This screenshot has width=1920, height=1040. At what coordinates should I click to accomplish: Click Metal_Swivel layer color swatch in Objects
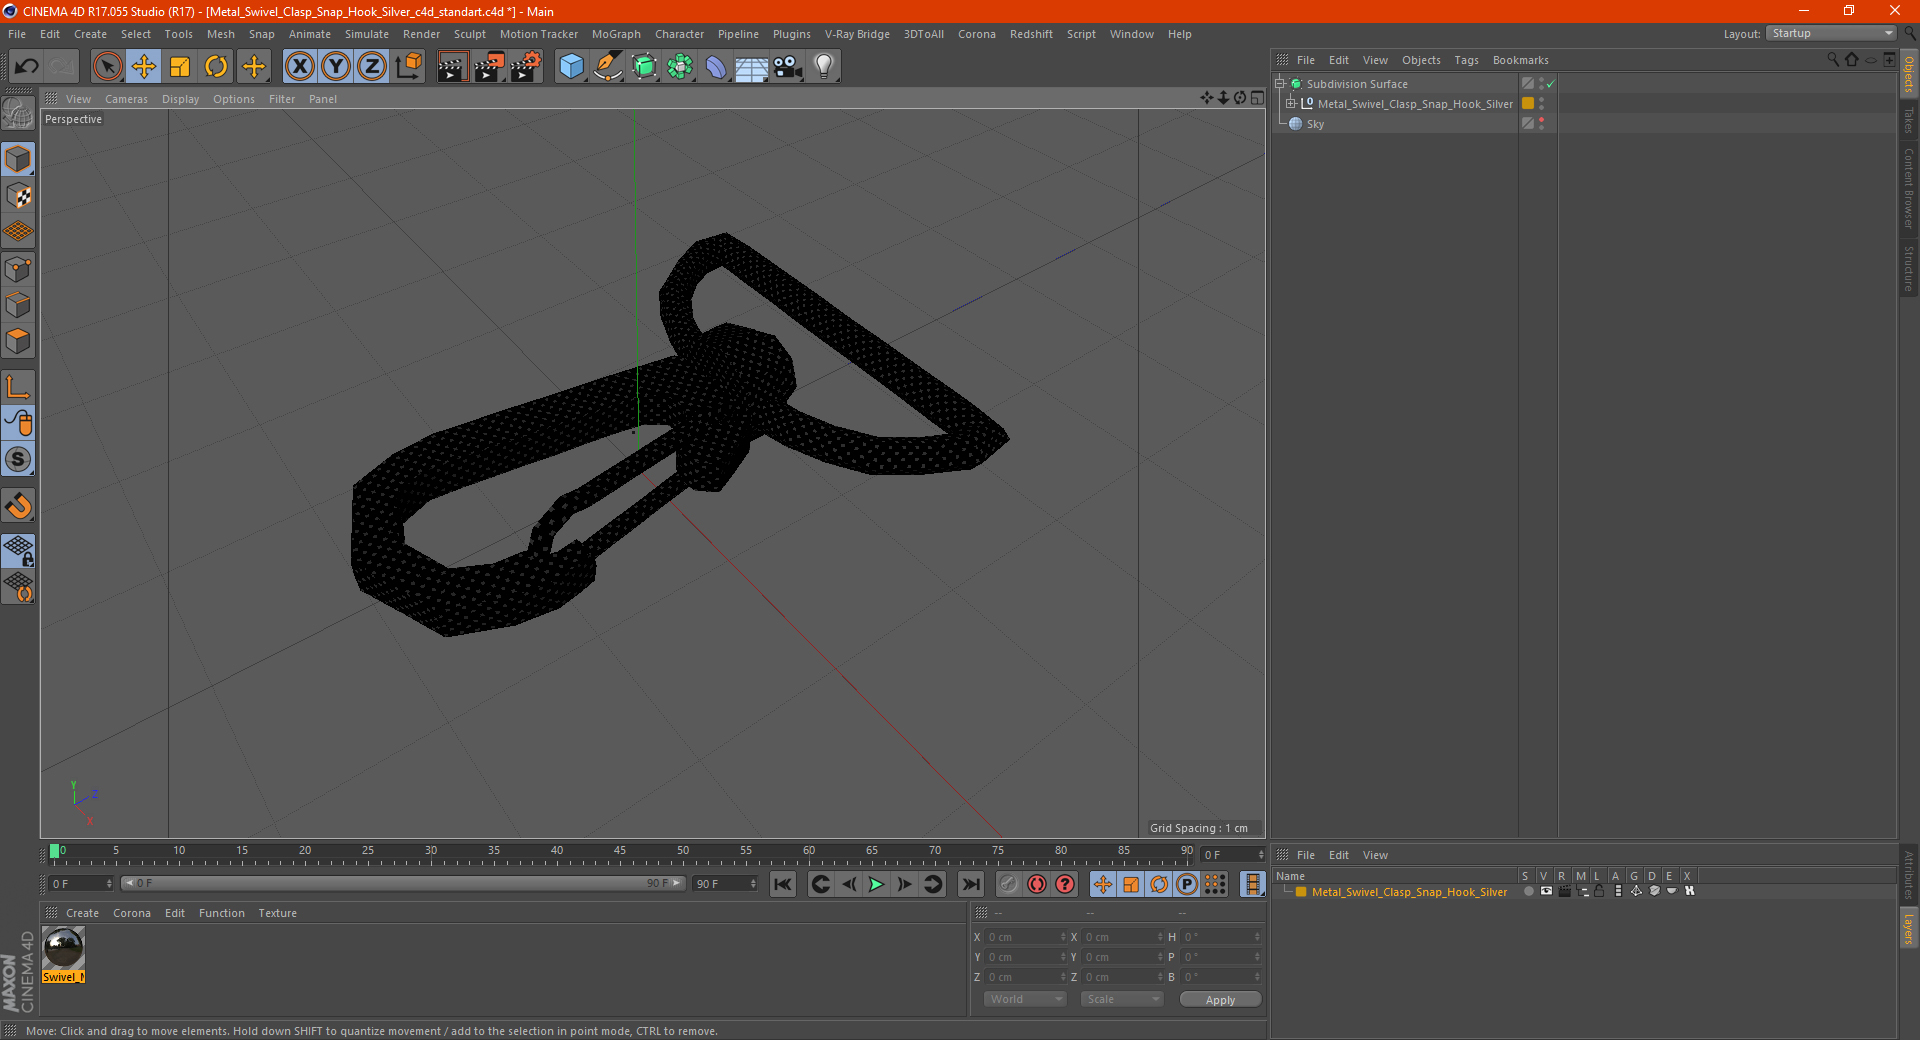pos(1528,104)
